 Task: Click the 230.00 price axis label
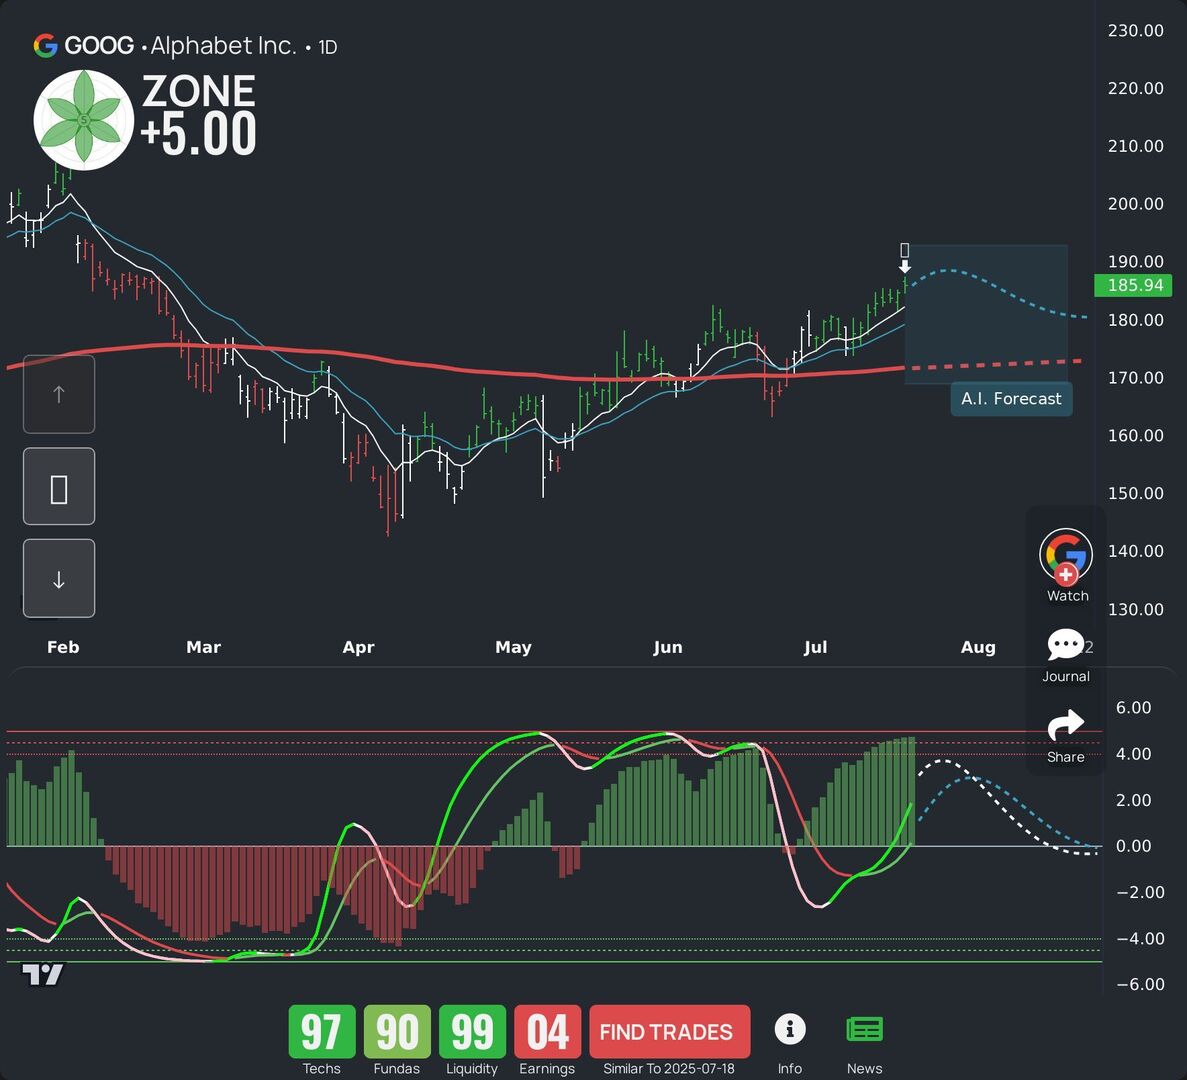[x=1136, y=31]
